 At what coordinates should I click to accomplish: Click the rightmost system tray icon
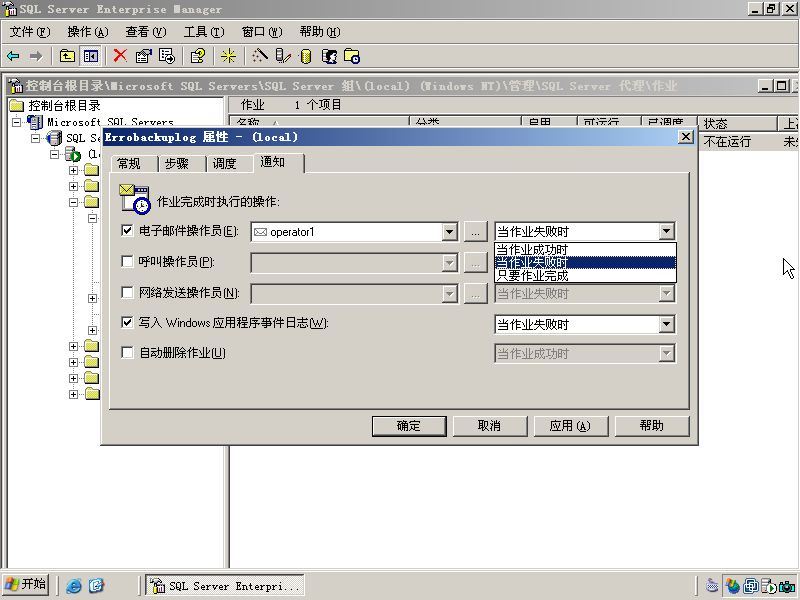788,586
